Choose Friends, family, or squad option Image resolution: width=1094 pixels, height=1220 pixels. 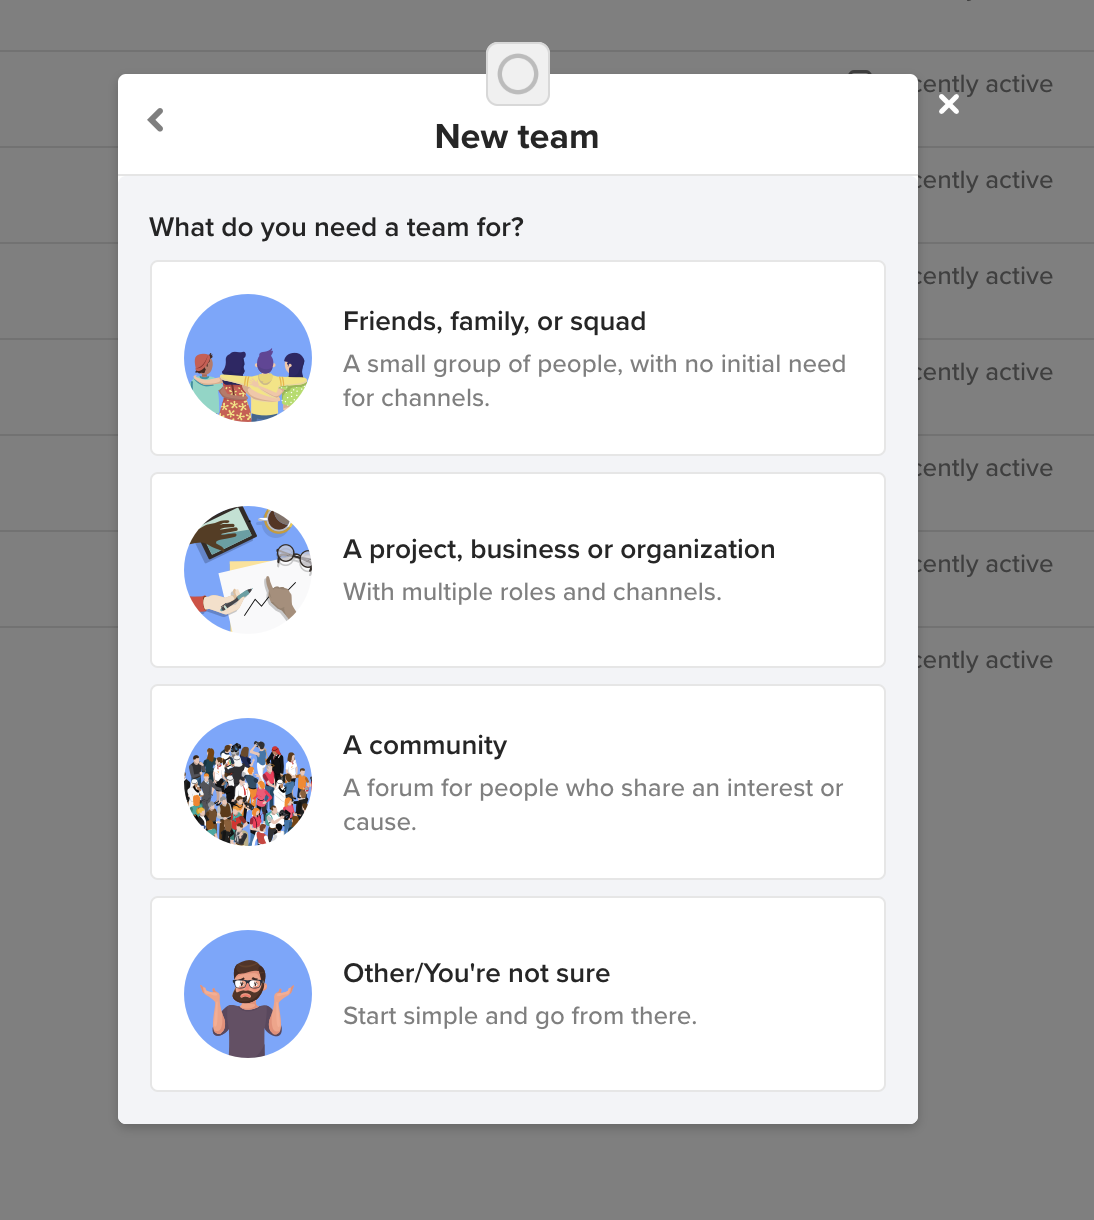(x=518, y=358)
